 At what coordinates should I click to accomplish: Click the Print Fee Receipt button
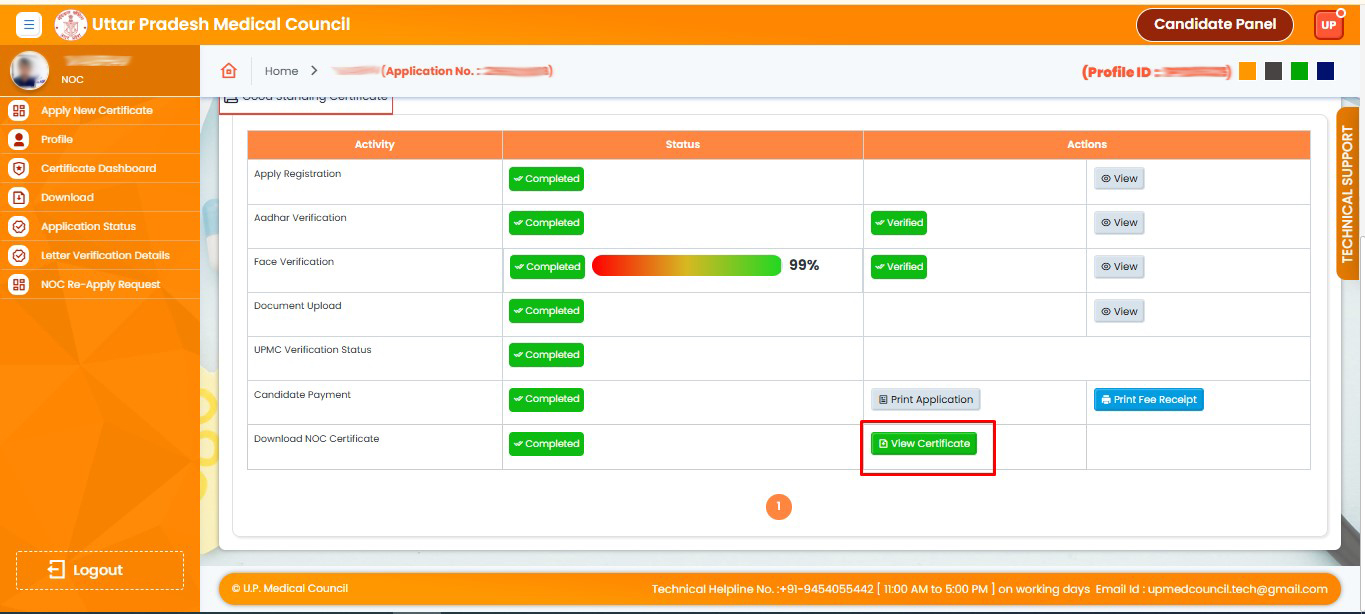[x=1148, y=399]
